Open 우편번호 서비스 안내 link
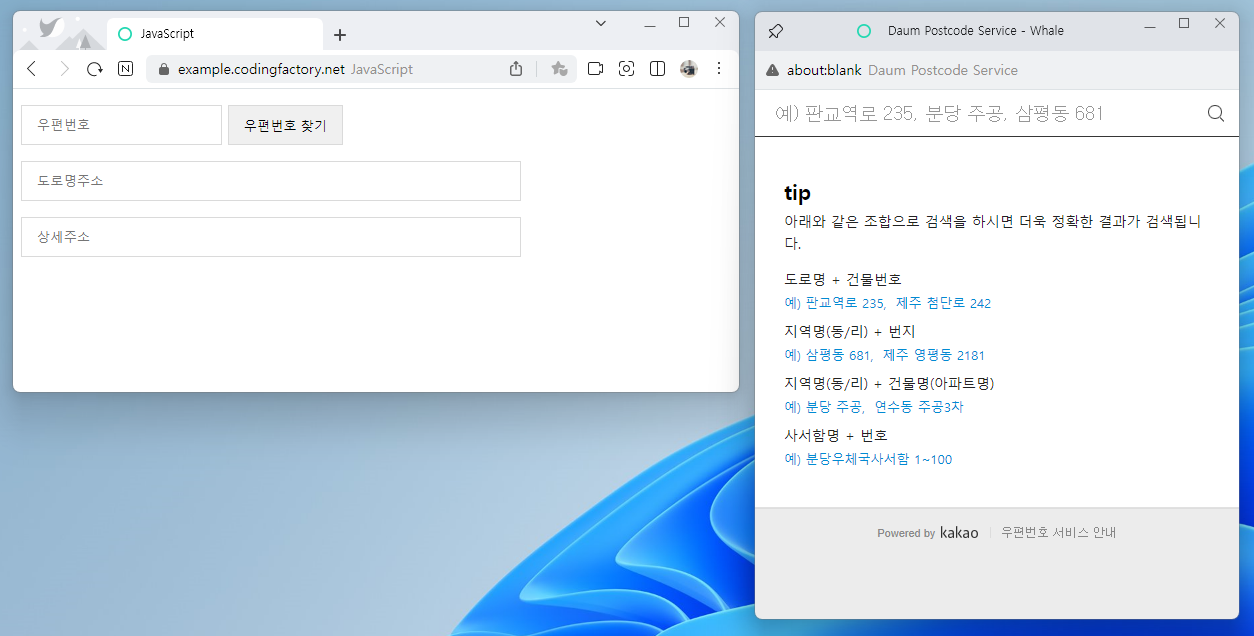This screenshot has height=636, width=1254. 1059,533
